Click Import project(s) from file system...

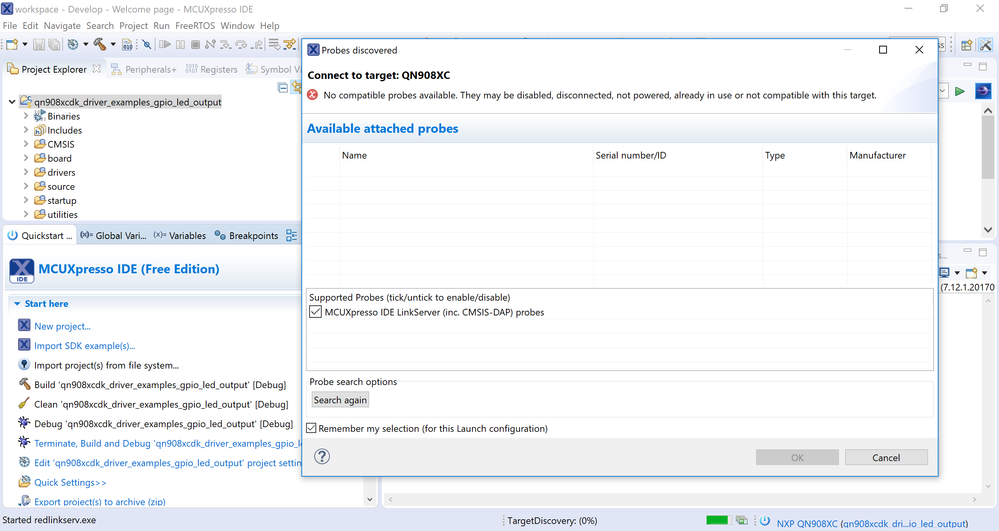coord(106,365)
